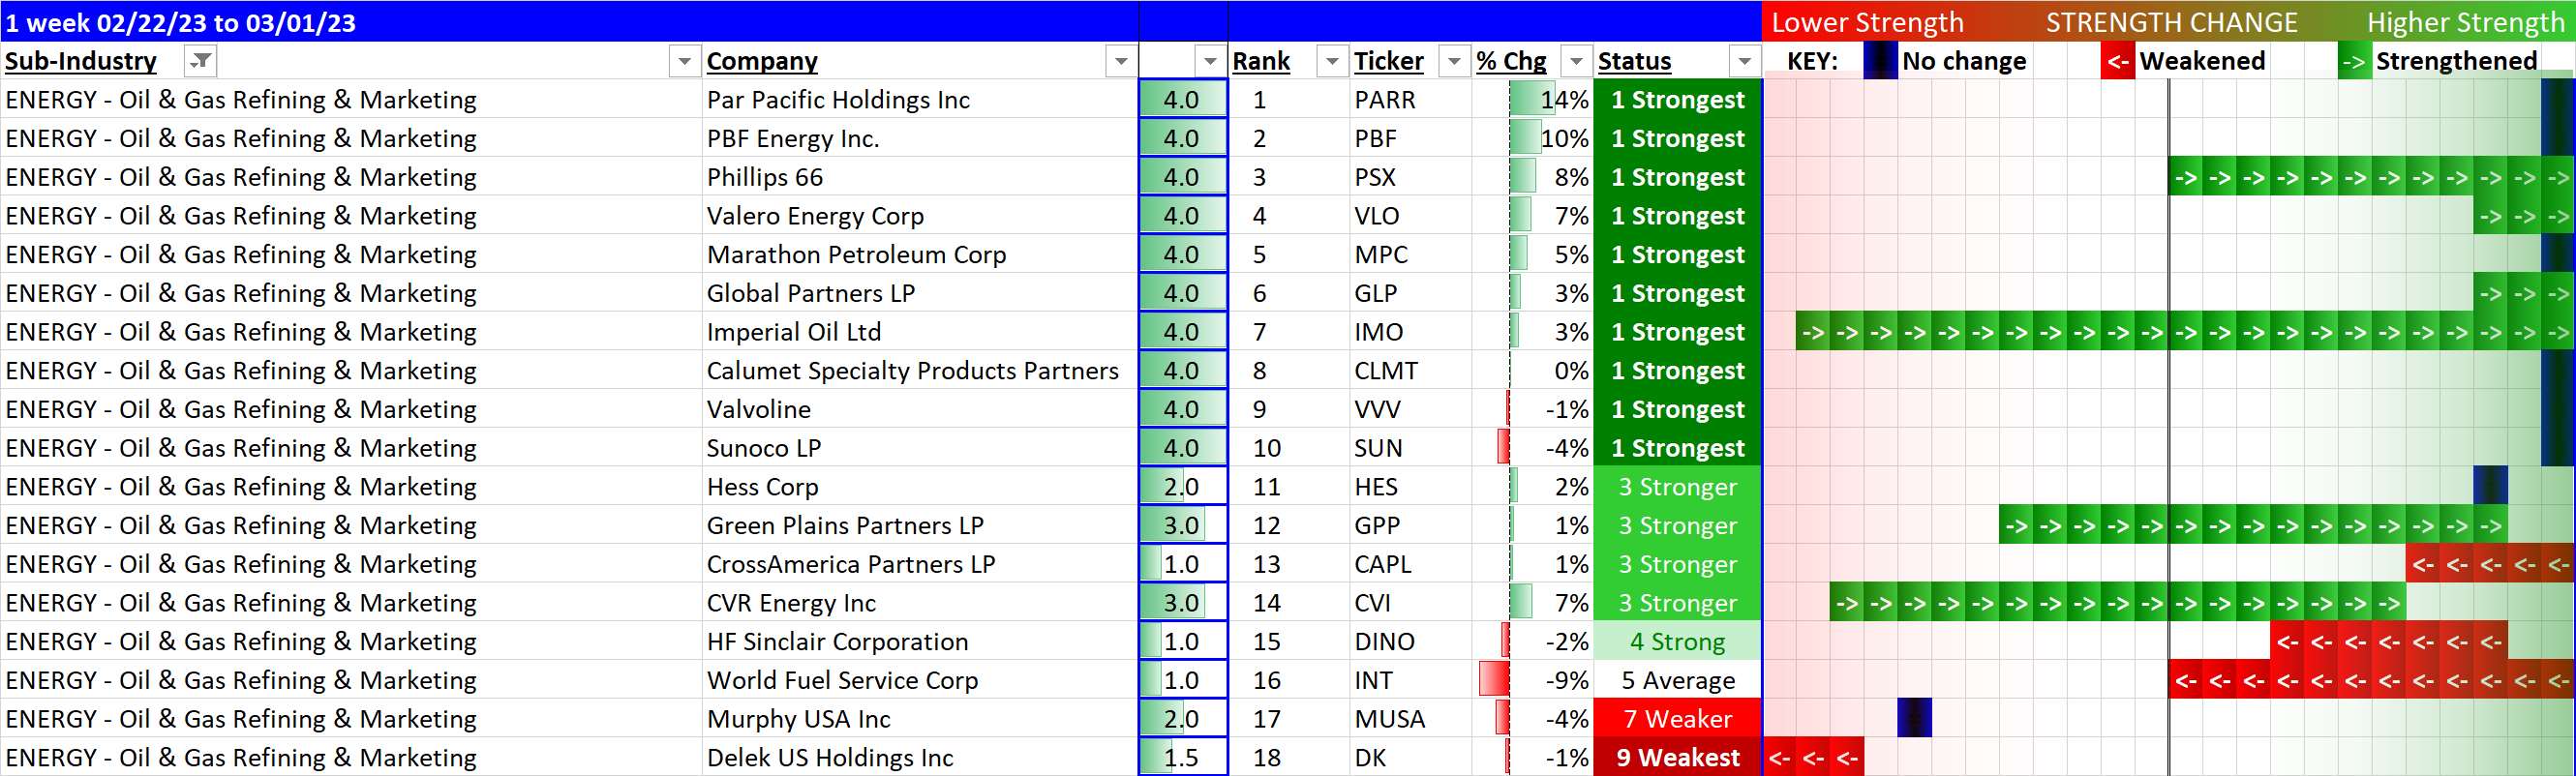Open the Sub-Industry filter dropdown
The image size is (2576, 776).
coord(201,61)
